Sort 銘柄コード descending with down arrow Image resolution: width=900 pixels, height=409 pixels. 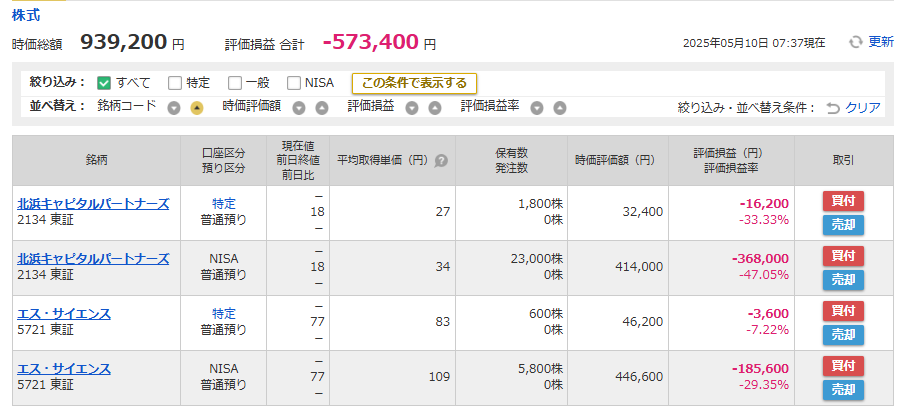[174, 108]
